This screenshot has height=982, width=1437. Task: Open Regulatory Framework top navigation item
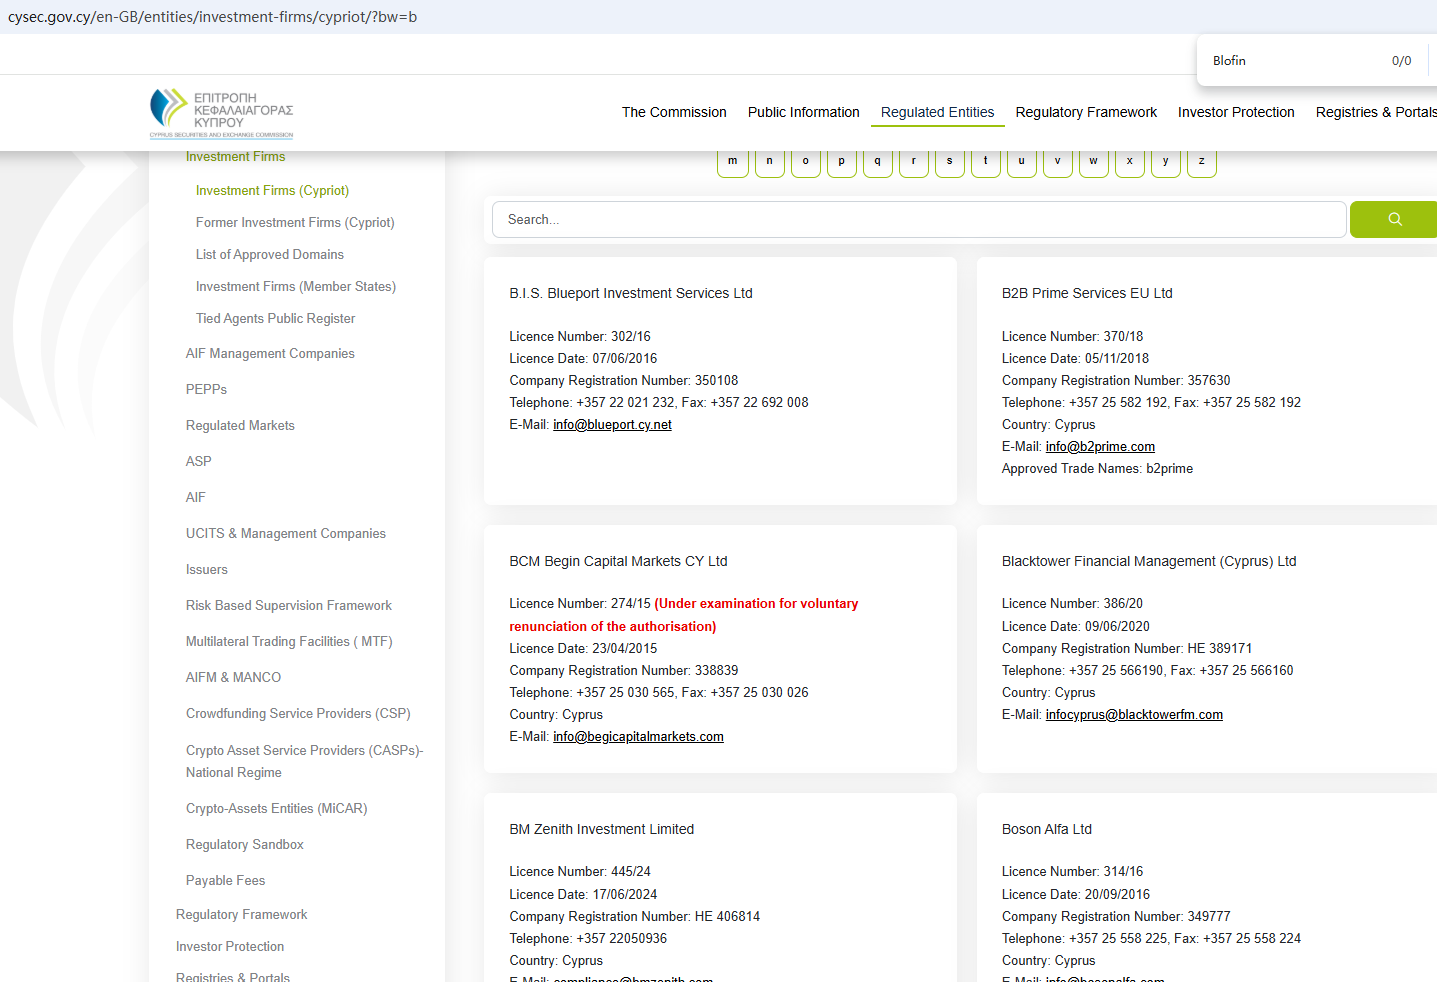click(1086, 112)
